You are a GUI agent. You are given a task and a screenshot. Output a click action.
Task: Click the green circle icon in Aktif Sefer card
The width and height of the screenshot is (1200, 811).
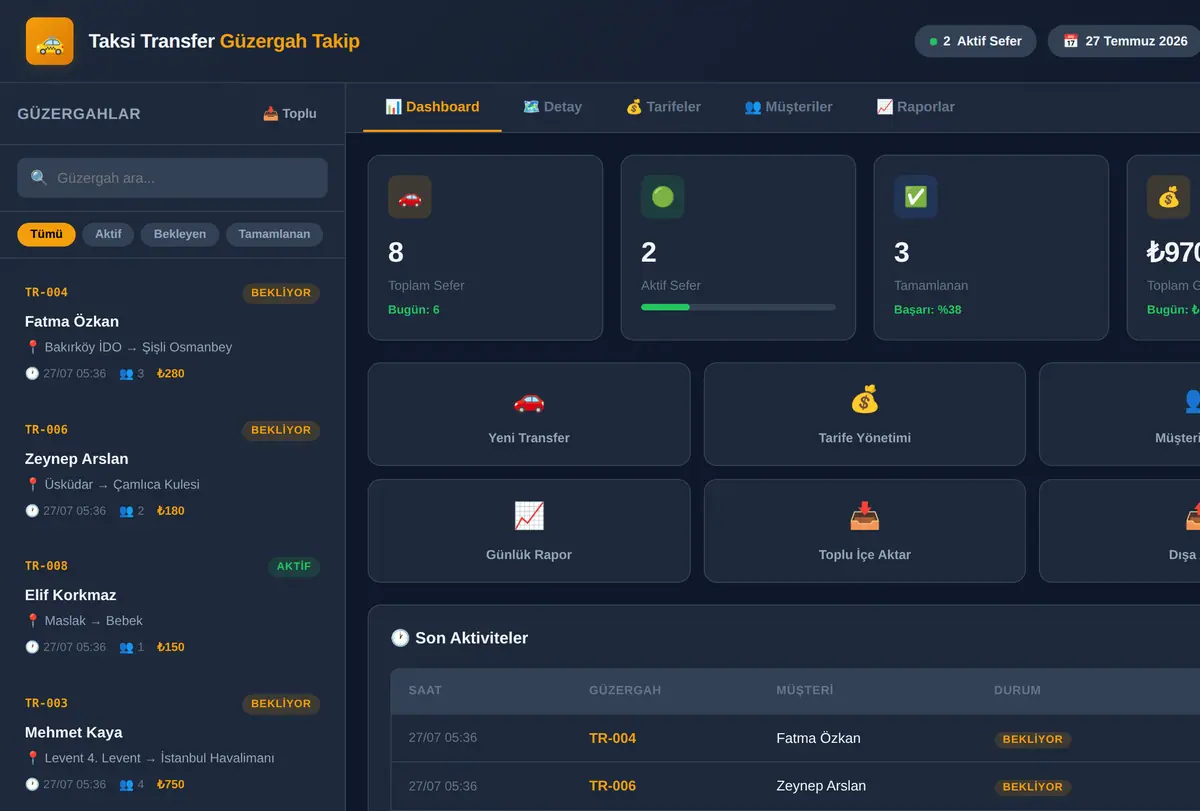point(663,197)
